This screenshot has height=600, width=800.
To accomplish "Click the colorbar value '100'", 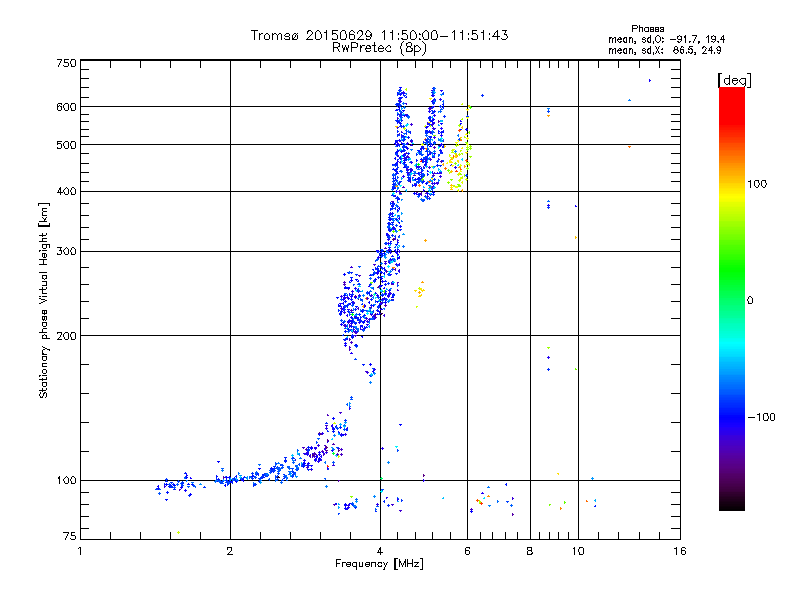I will (757, 184).
